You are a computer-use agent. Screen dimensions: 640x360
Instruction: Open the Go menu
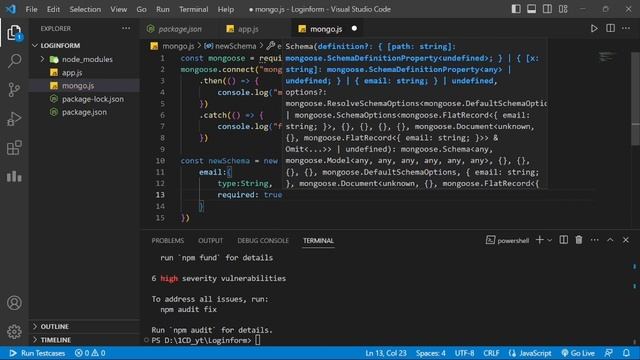click(141, 9)
